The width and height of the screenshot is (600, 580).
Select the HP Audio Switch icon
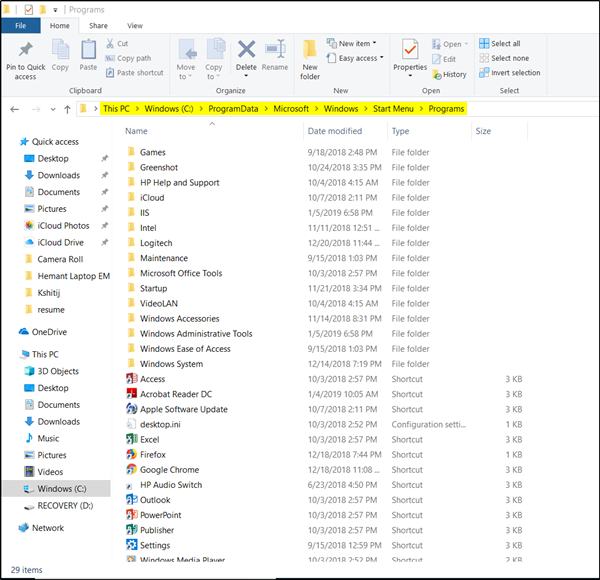click(x=129, y=486)
